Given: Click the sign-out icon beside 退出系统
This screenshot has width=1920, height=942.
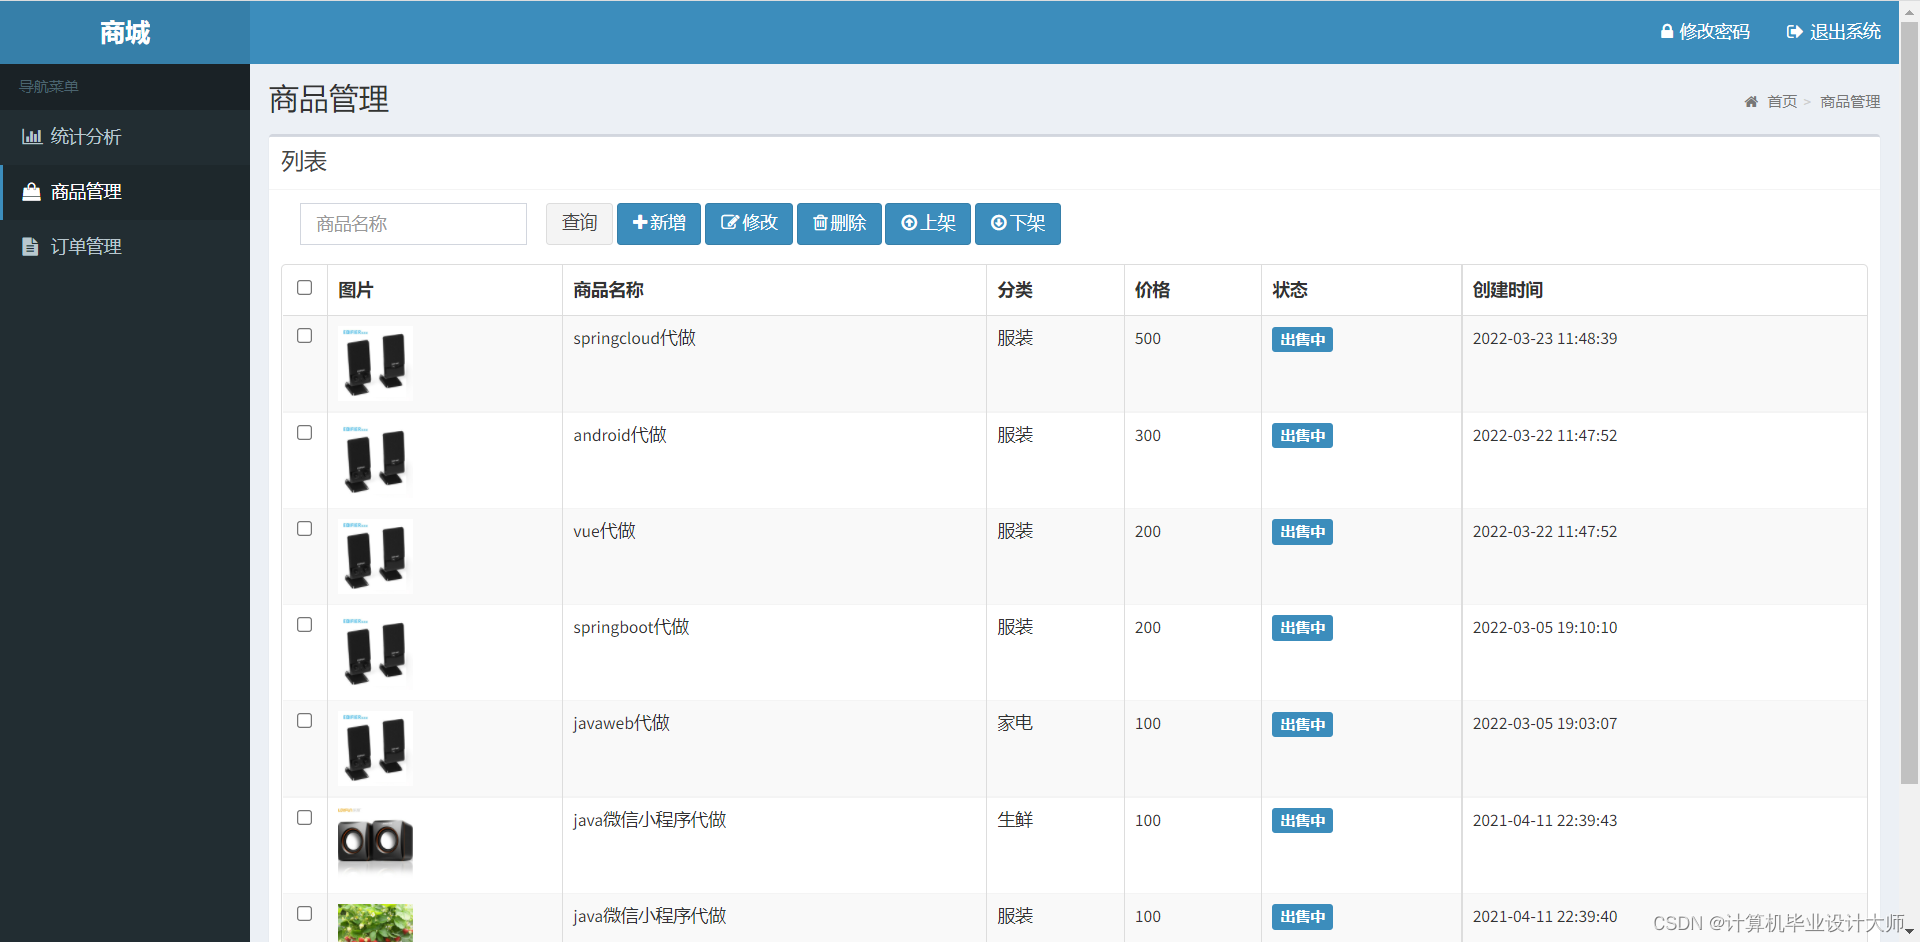Looking at the screenshot, I should [1793, 31].
